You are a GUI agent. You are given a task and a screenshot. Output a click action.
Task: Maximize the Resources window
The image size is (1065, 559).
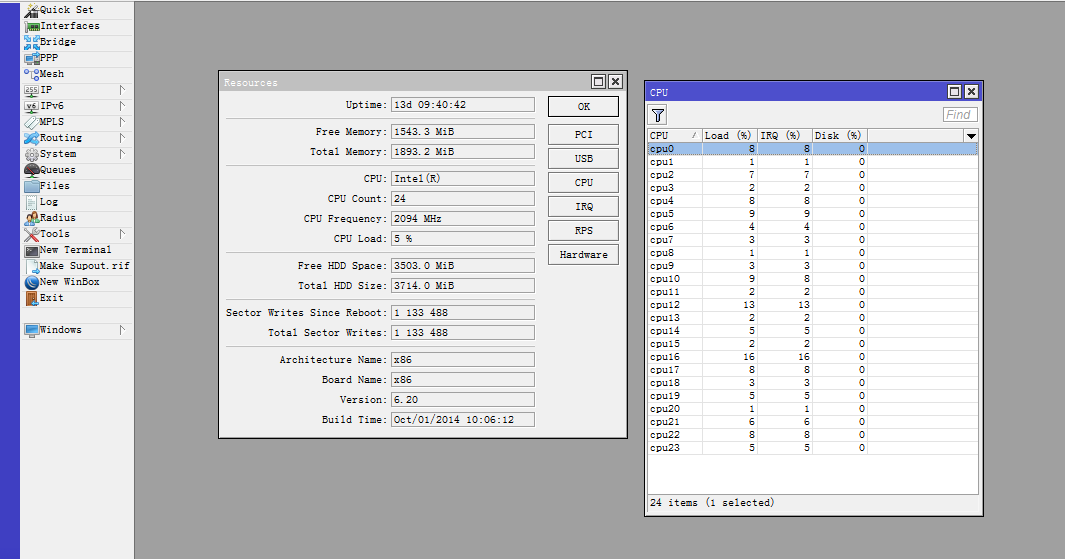click(x=598, y=82)
